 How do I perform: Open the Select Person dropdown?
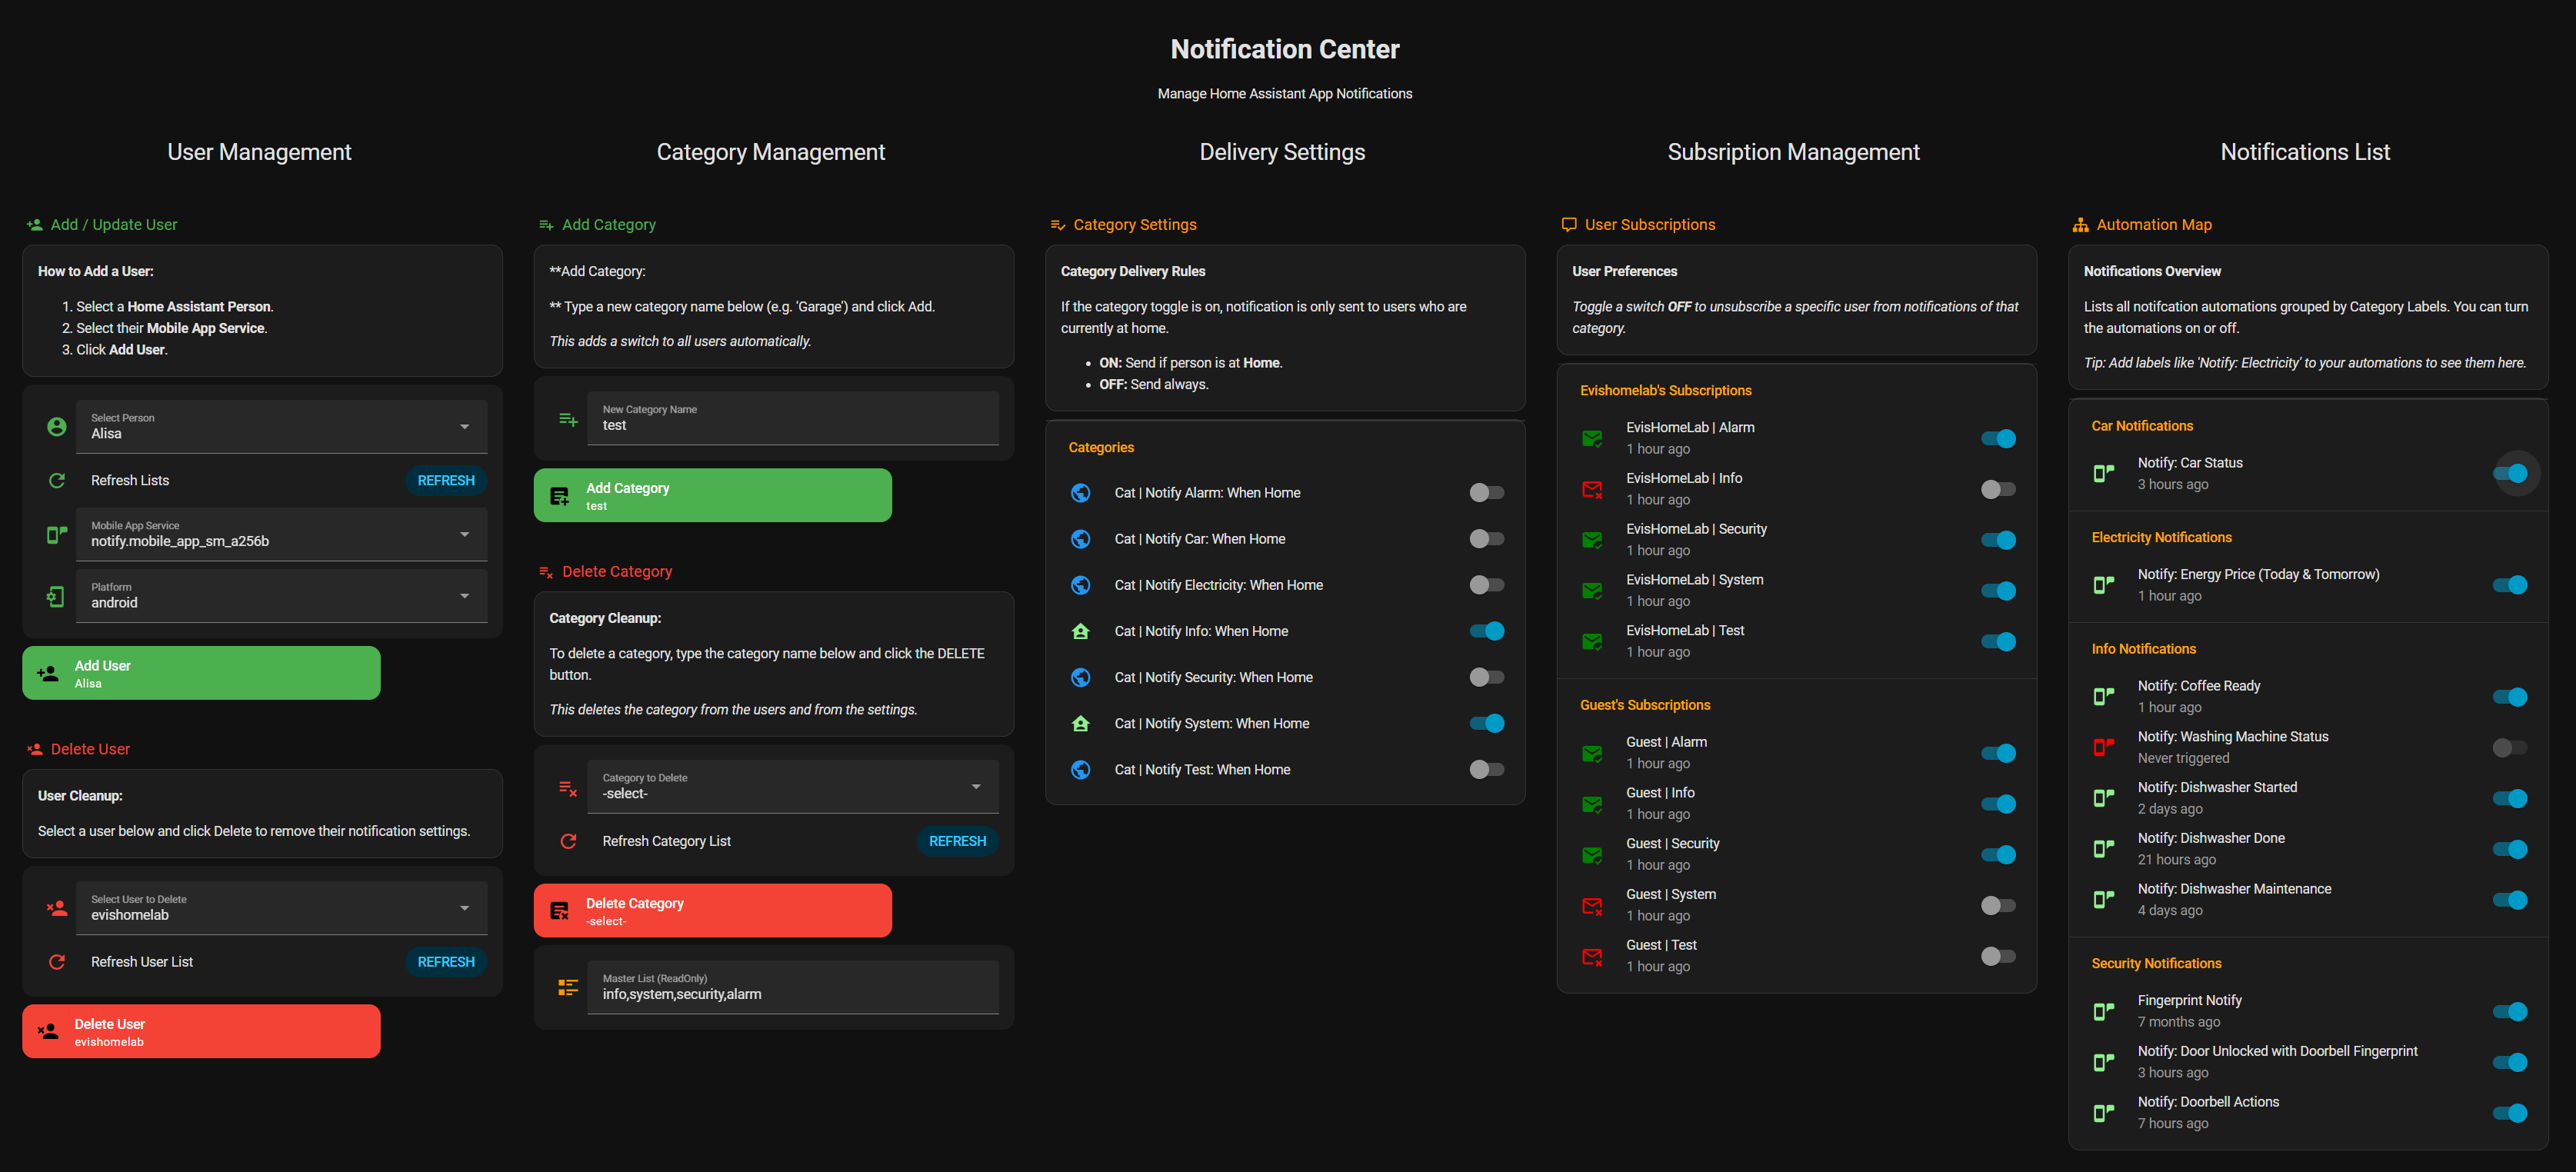coord(281,427)
